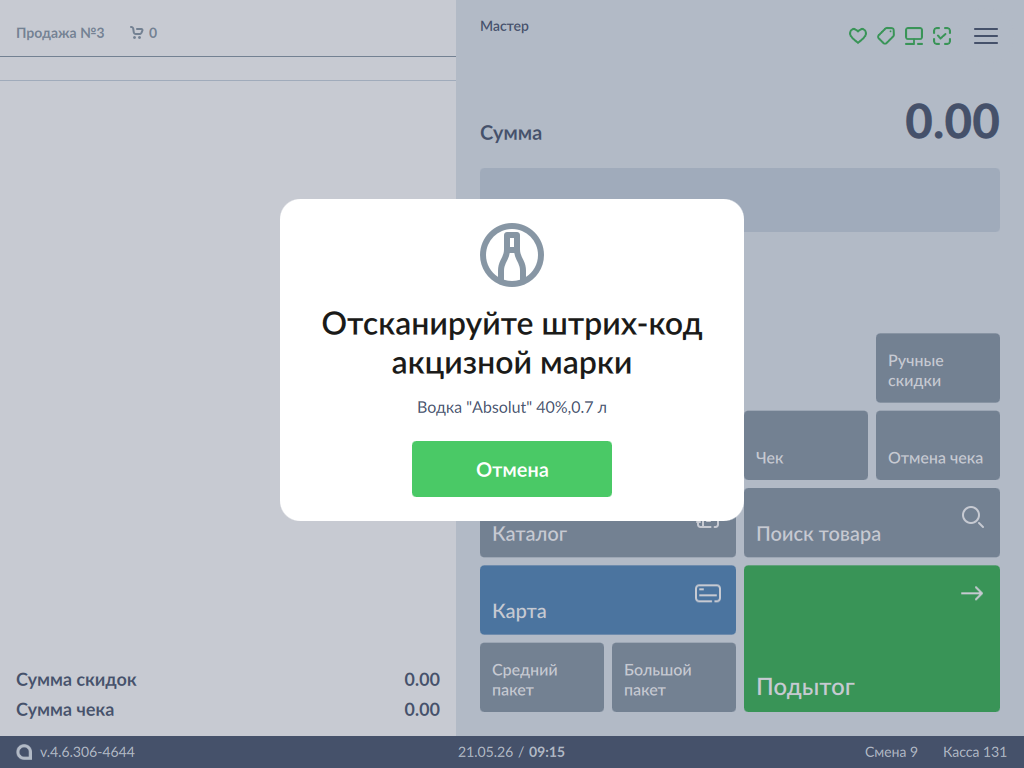
Task: Add Средний пакет
Action: [541, 677]
